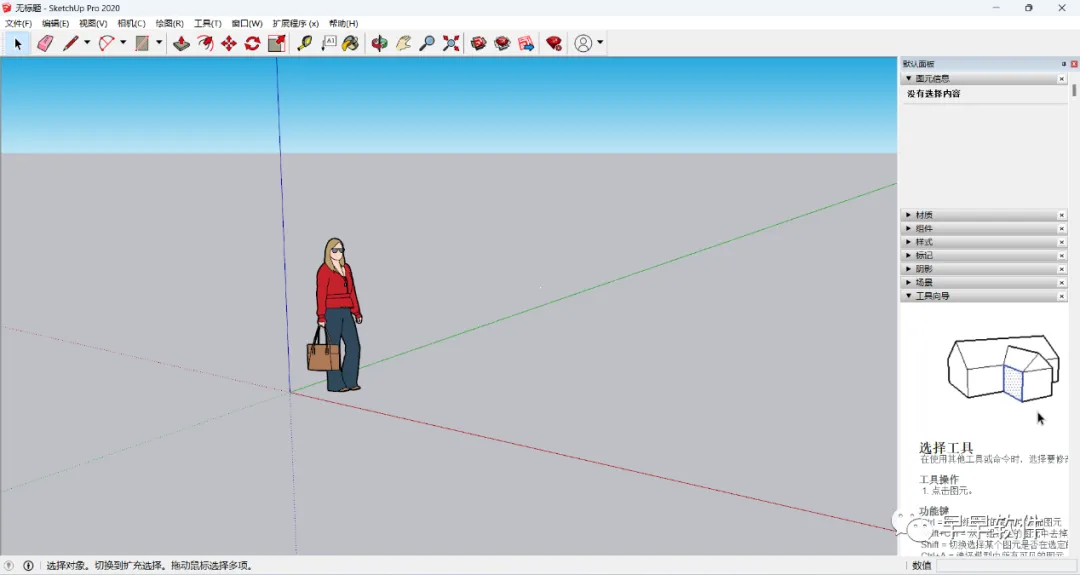The width and height of the screenshot is (1080, 575).
Task: Open the Extension Manager ruby icon
Action: (554, 43)
